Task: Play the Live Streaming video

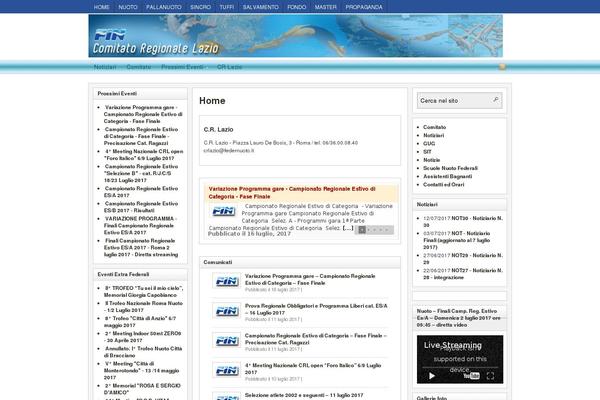Action: click(x=432, y=376)
